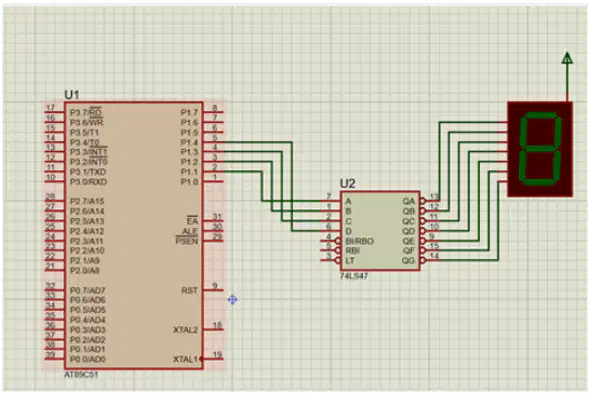Select the 74LS47 decoder U2 component

(x=380, y=231)
